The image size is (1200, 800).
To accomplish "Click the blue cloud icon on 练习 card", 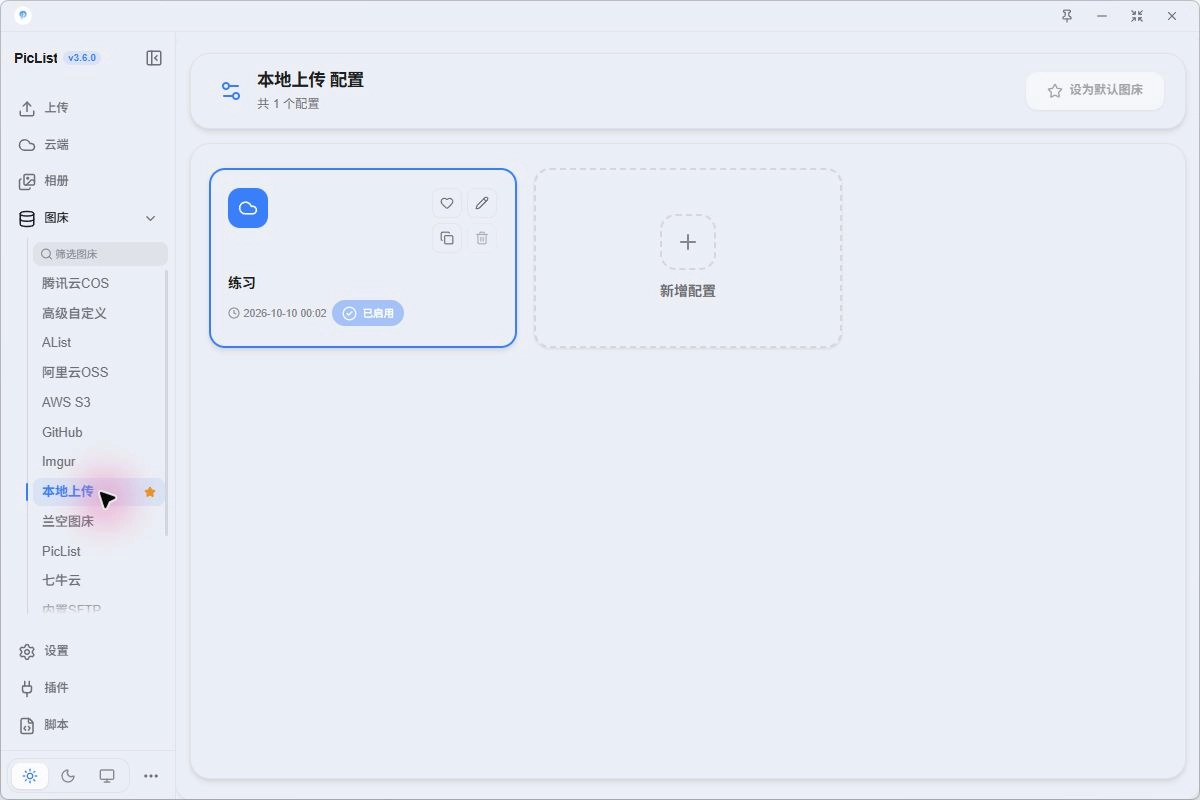I will point(248,208).
